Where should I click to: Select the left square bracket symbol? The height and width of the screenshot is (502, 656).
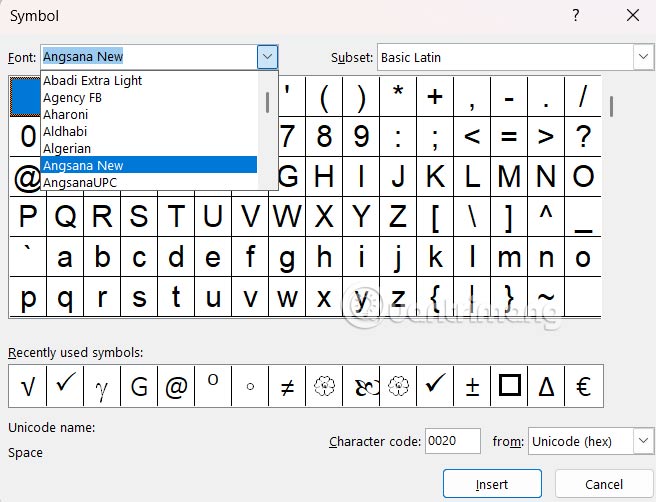click(435, 217)
